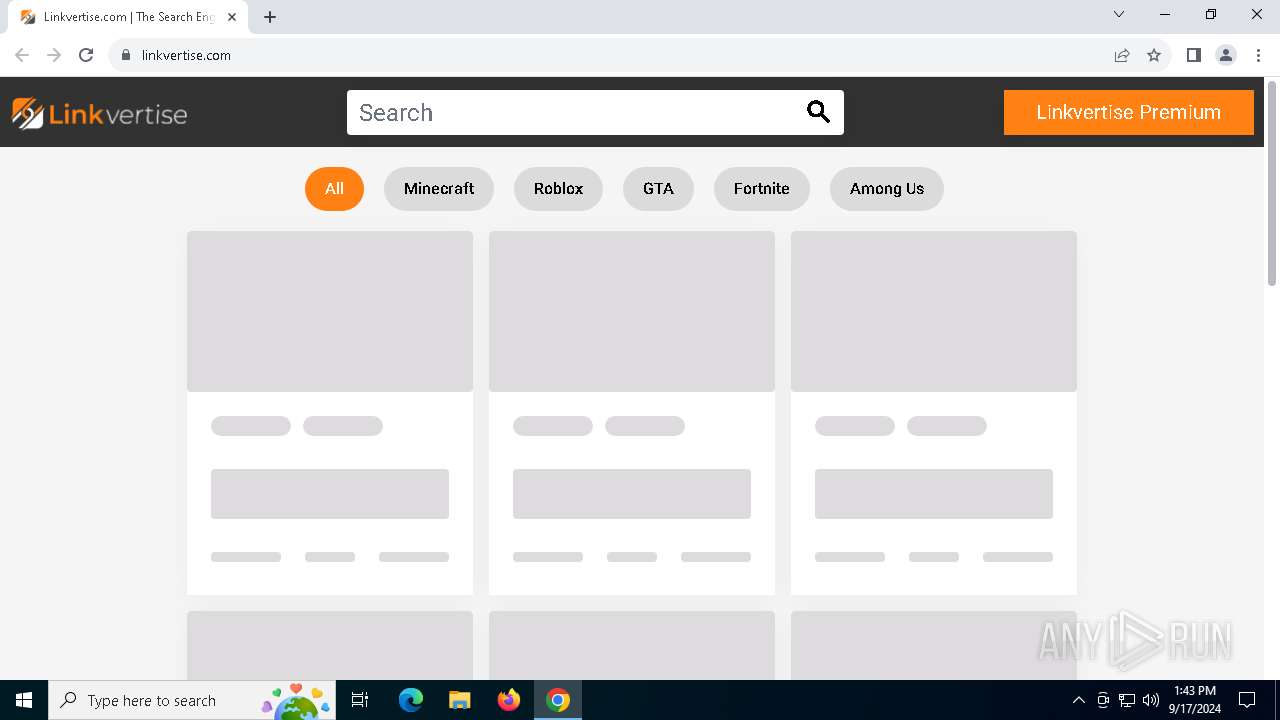The width and height of the screenshot is (1280, 720).
Task: Close the Linkvertise.com tab
Action: pos(232,17)
